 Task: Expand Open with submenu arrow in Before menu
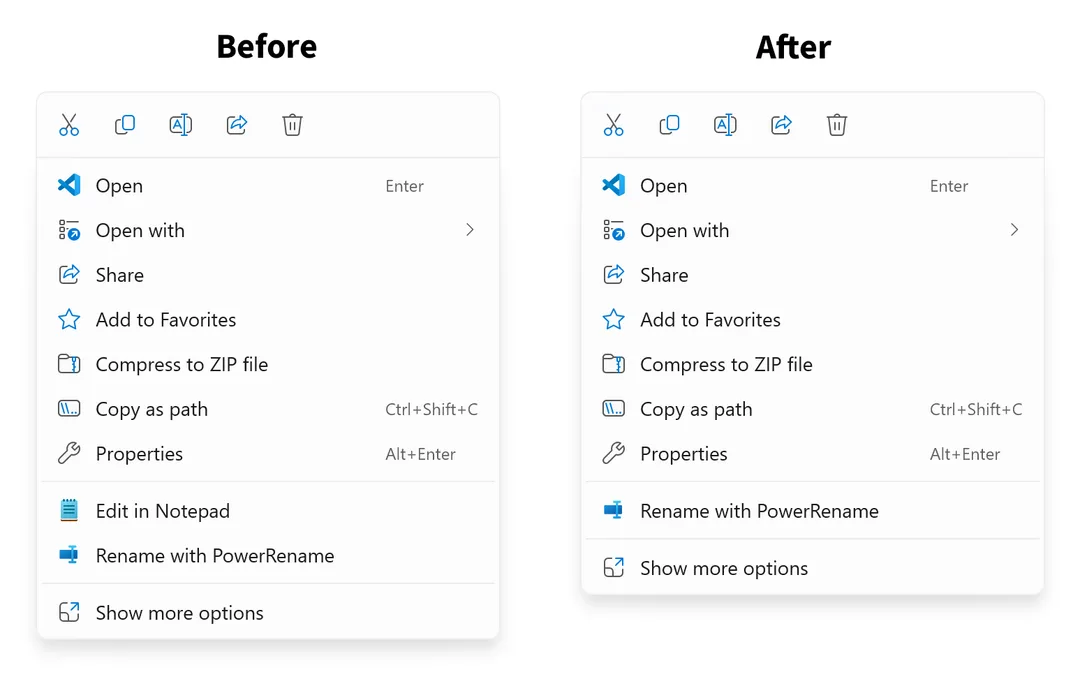[470, 229]
